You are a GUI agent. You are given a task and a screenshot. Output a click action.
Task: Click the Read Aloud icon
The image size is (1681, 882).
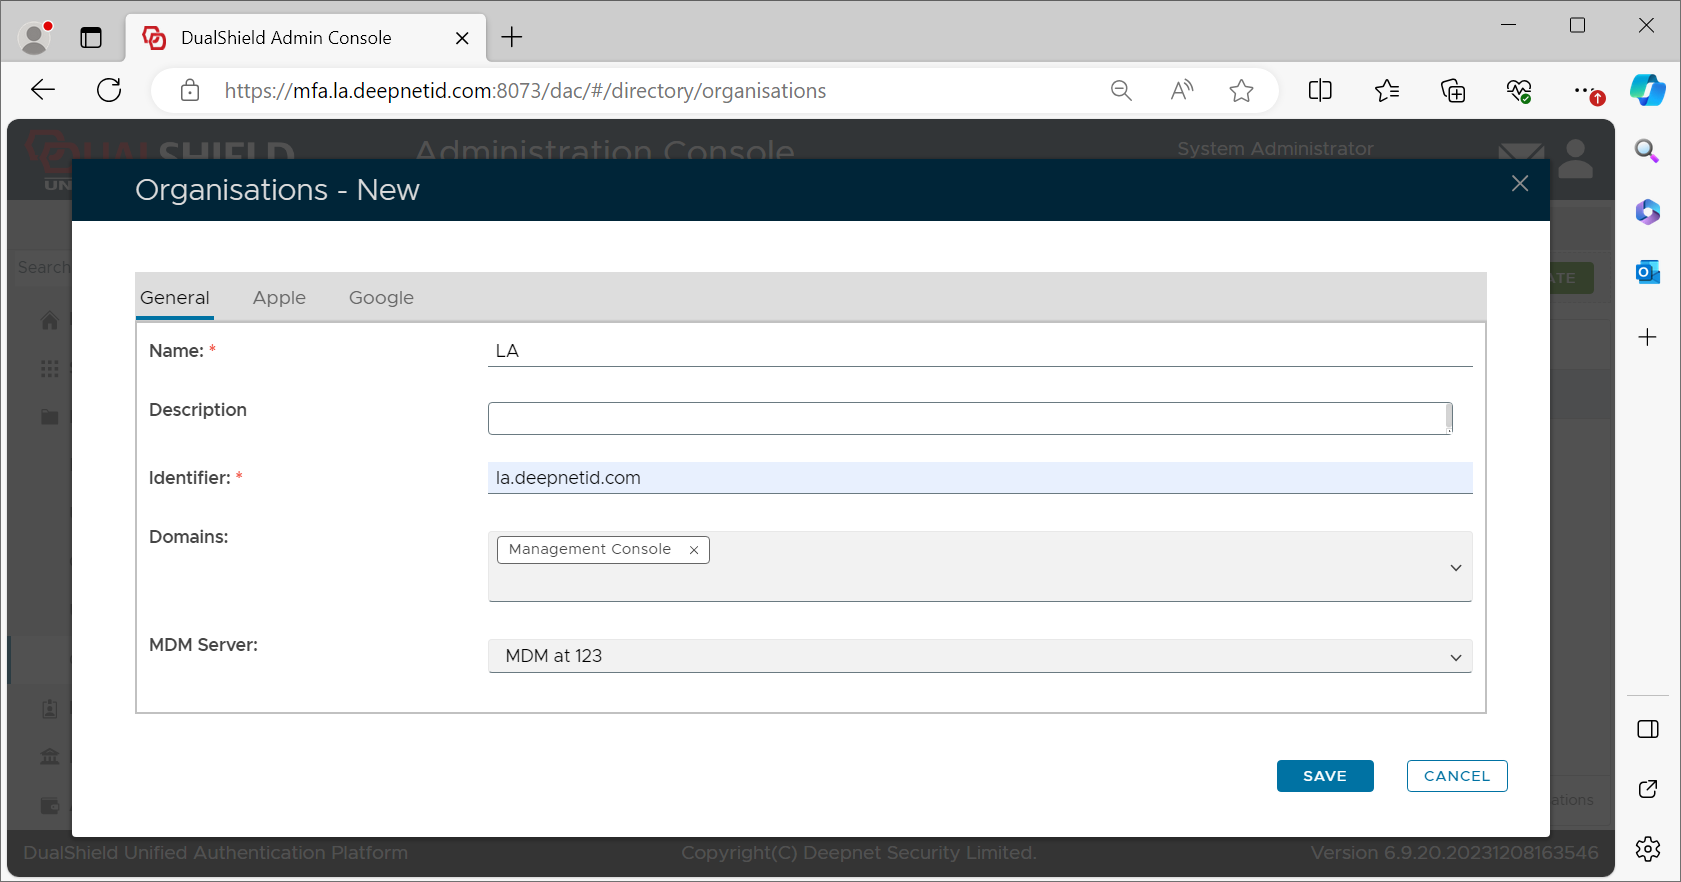point(1181,91)
